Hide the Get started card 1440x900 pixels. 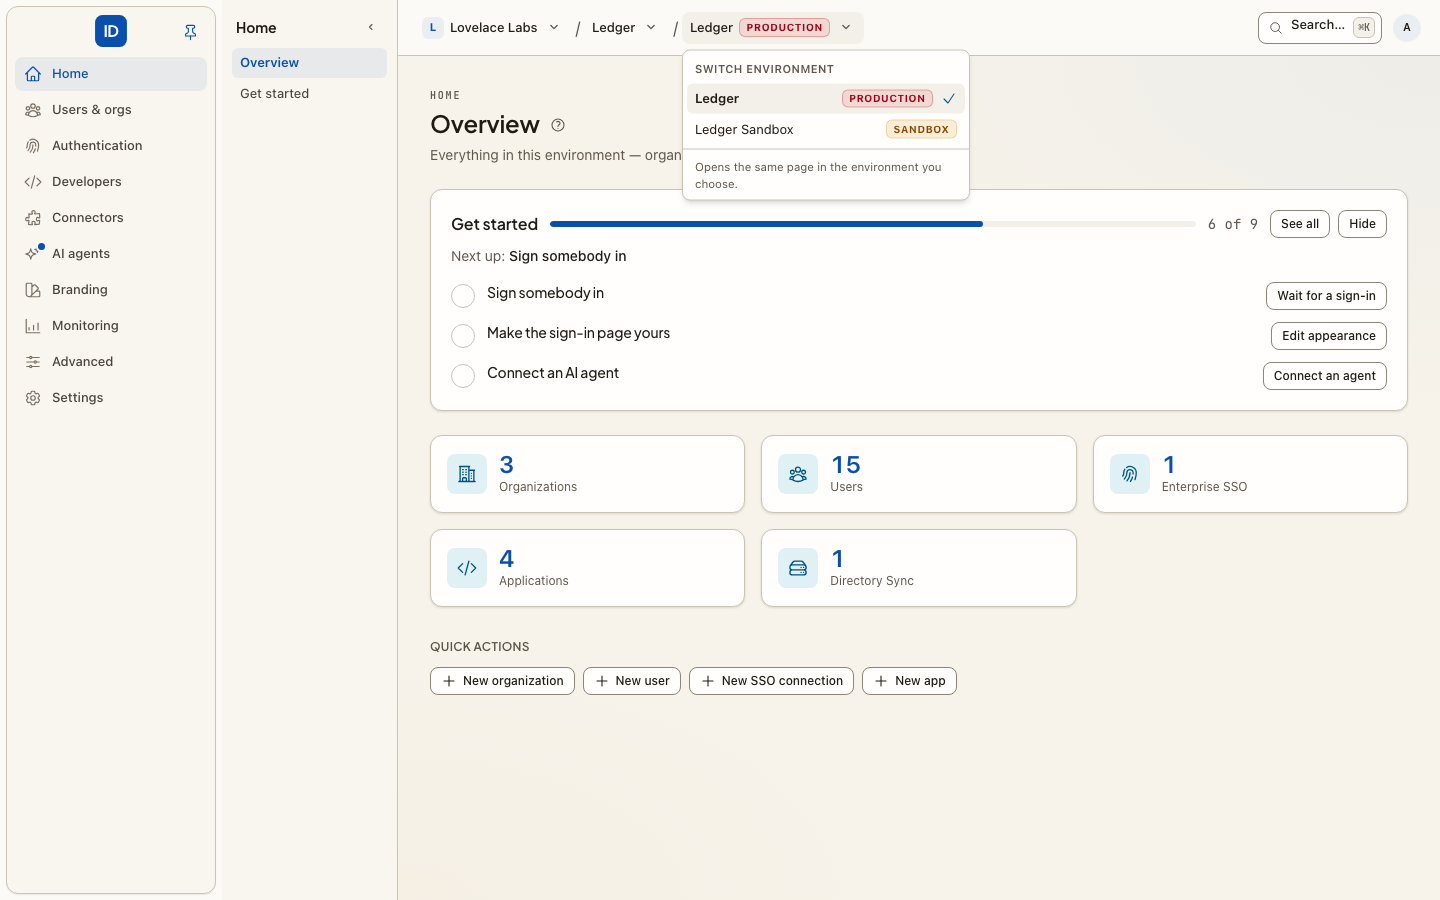[1362, 224]
